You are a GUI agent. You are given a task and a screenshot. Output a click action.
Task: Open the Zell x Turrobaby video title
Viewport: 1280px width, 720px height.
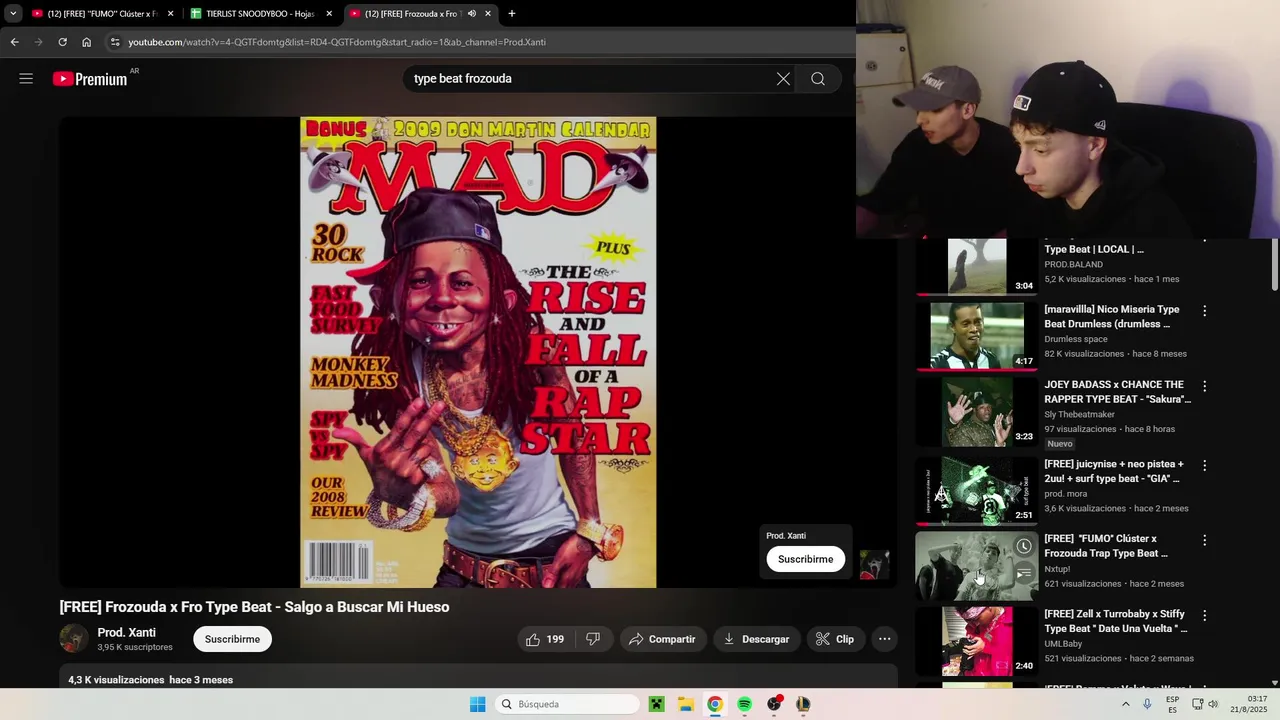tap(1116, 621)
